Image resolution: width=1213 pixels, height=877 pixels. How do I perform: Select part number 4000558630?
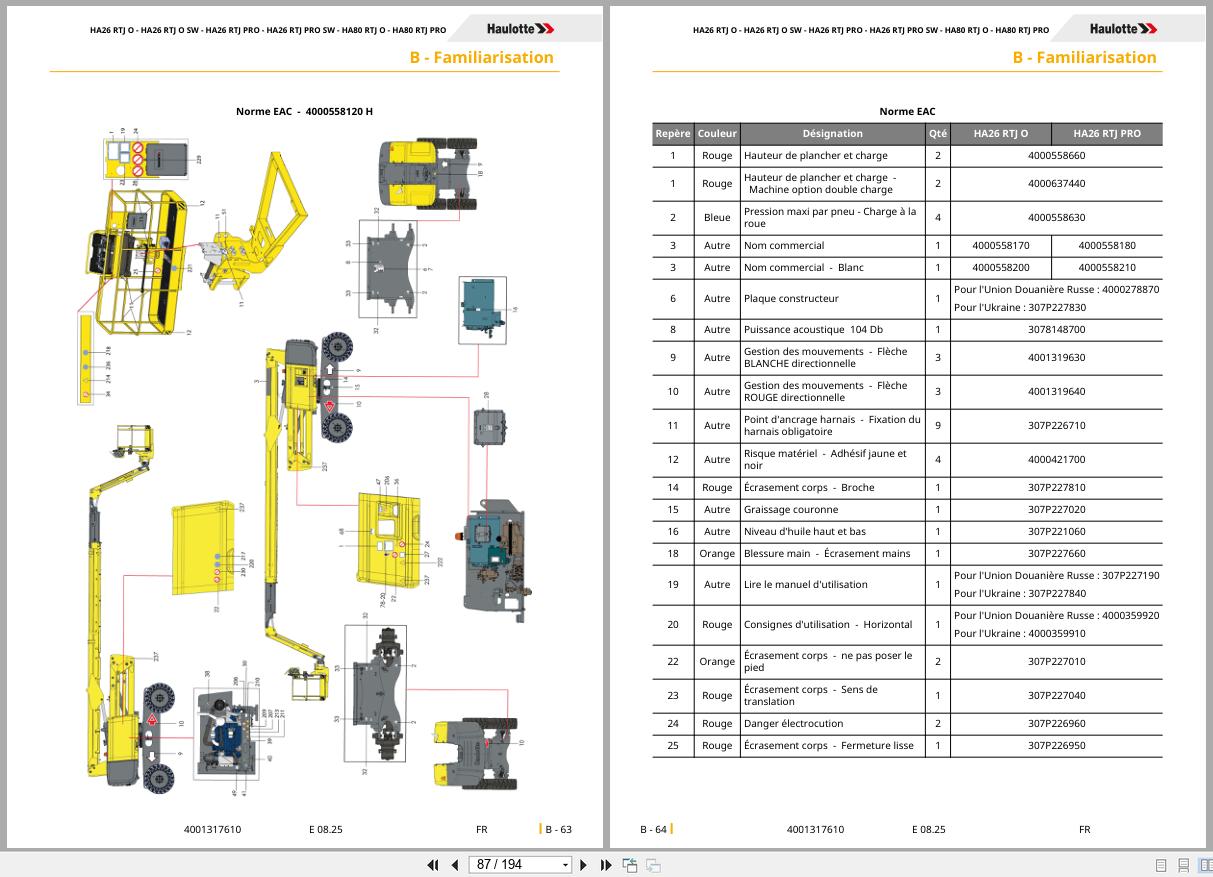click(x=1056, y=217)
